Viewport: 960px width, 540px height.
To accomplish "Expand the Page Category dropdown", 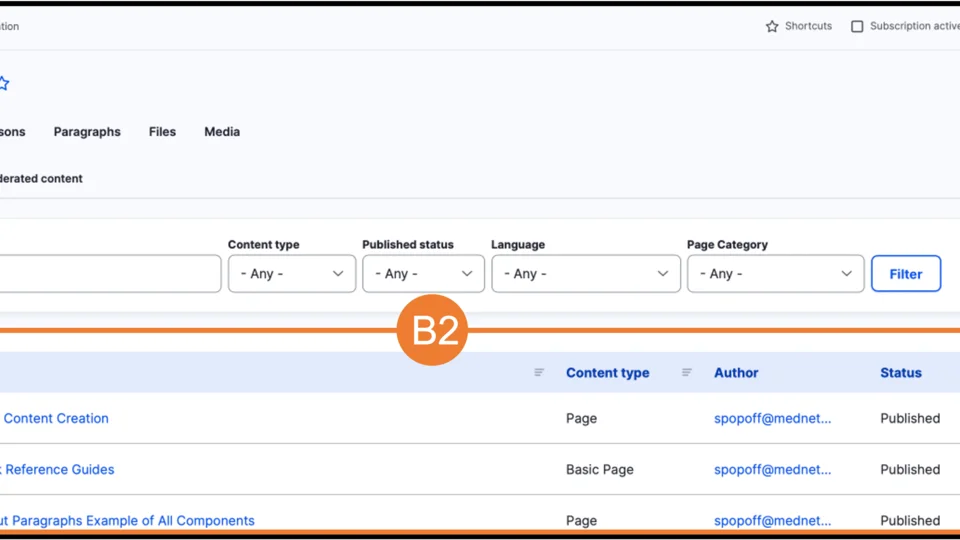I will 775,274.
